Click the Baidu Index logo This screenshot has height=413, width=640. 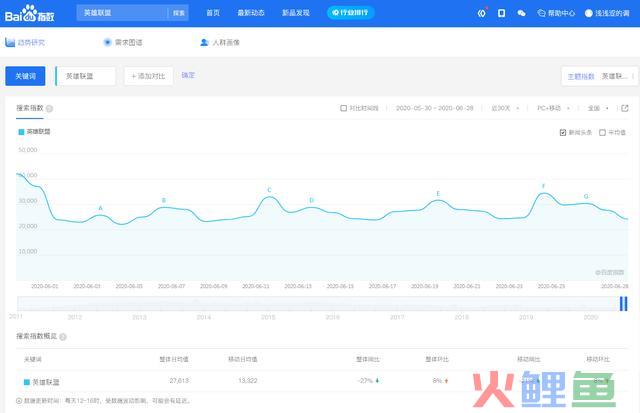click(x=29, y=13)
